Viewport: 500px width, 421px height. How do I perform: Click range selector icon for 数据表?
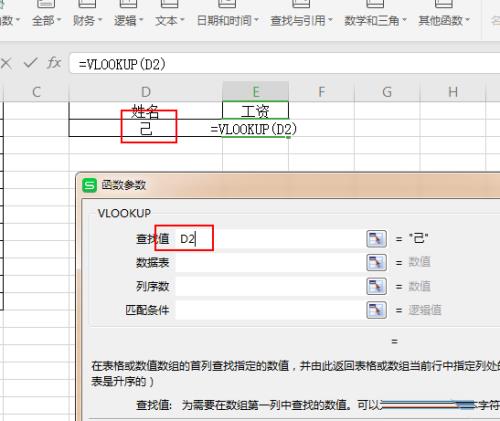tap(376, 263)
